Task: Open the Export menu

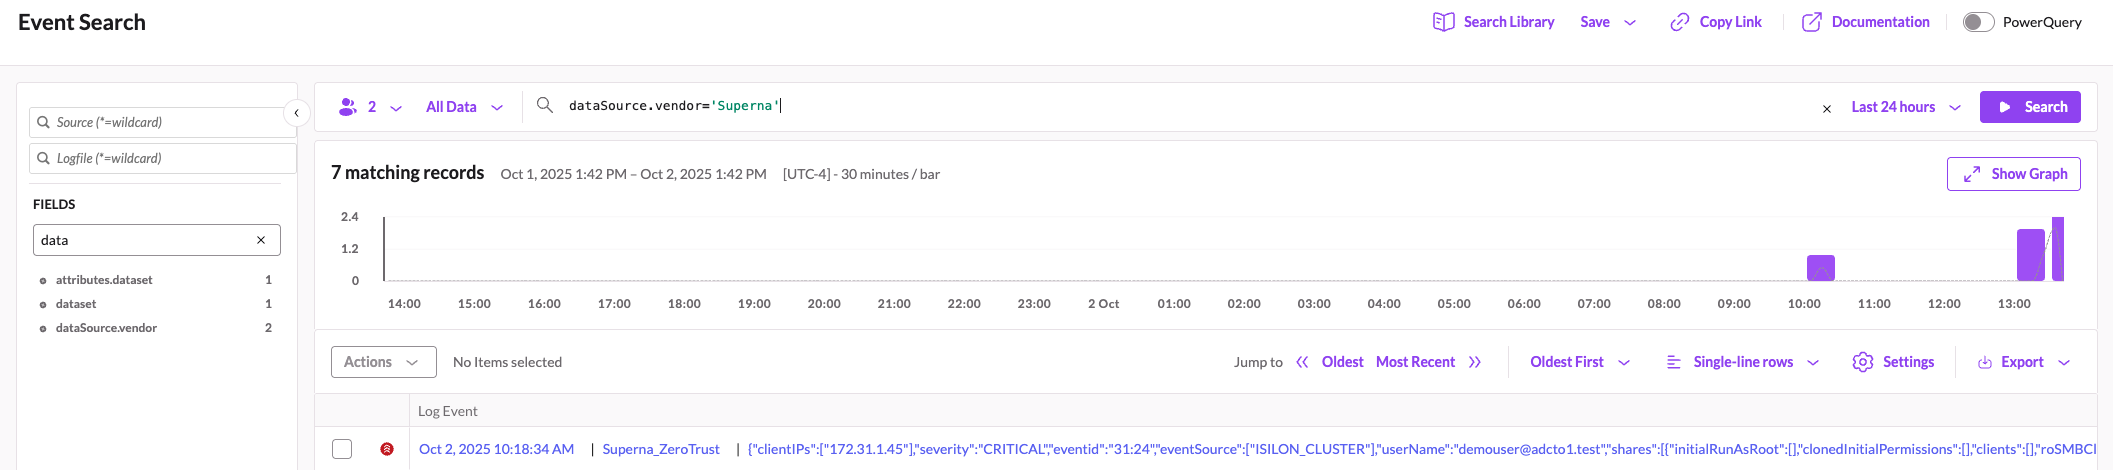Action: coord(2023,362)
